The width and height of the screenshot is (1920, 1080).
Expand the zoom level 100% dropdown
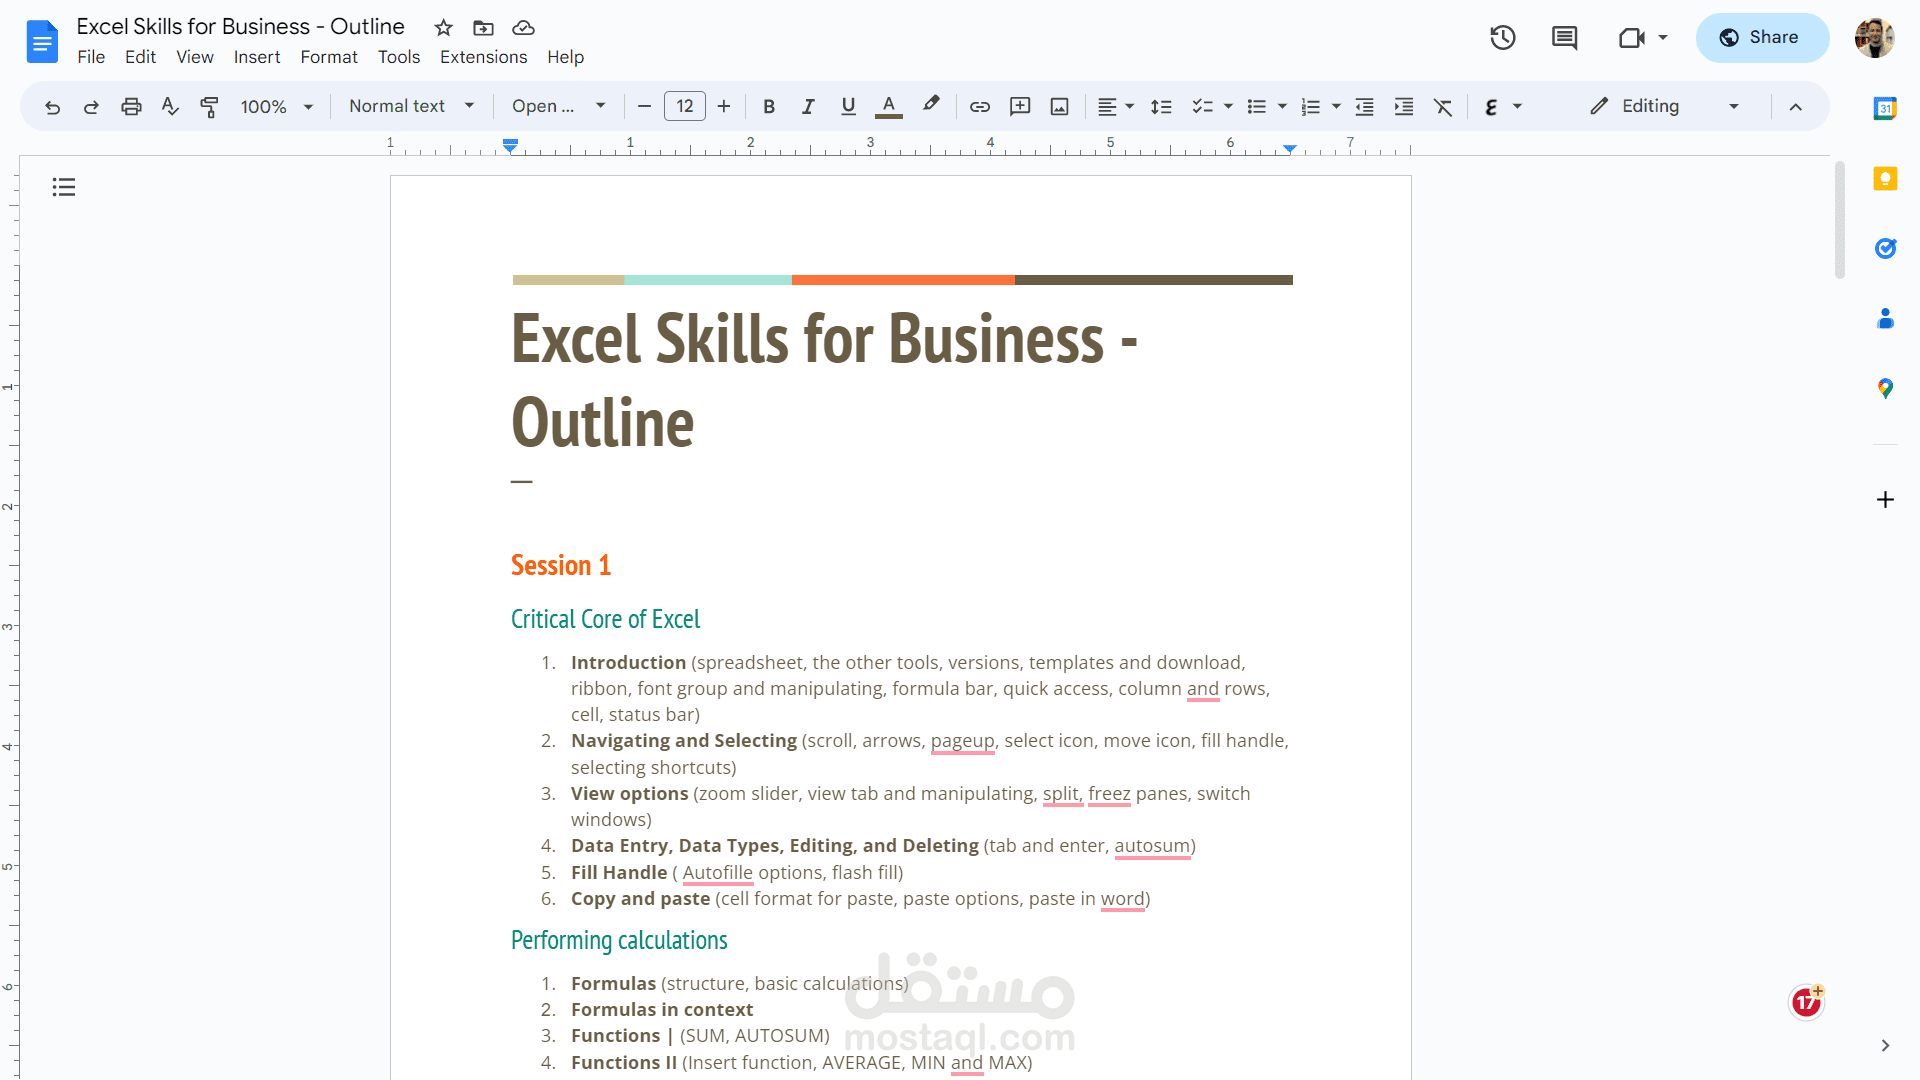pyautogui.click(x=277, y=107)
